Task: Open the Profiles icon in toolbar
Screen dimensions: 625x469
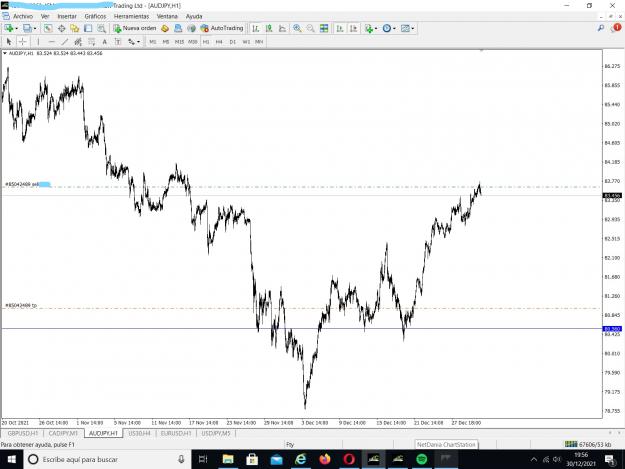Action: (x=27, y=28)
